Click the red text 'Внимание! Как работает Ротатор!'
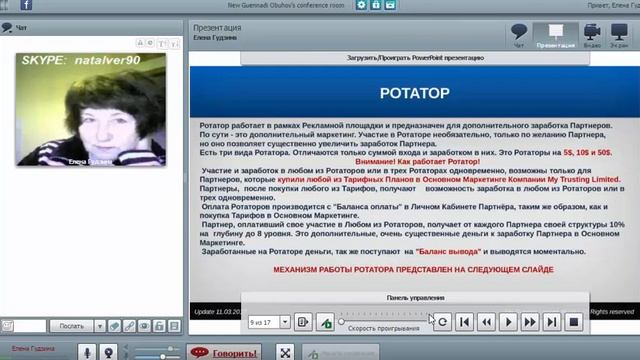 click(x=418, y=162)
